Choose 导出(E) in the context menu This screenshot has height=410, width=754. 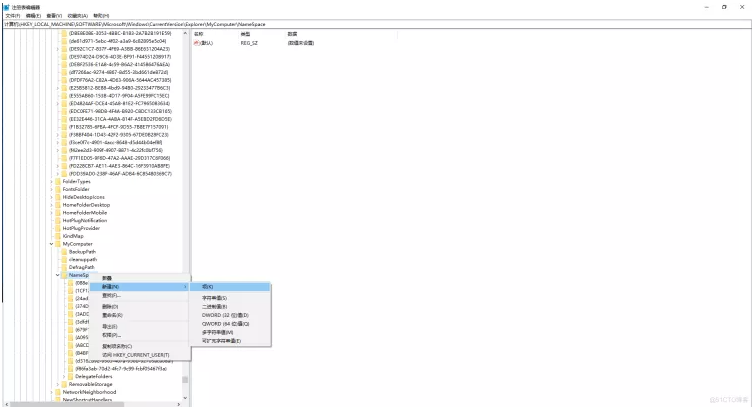[x=139, y=326]
